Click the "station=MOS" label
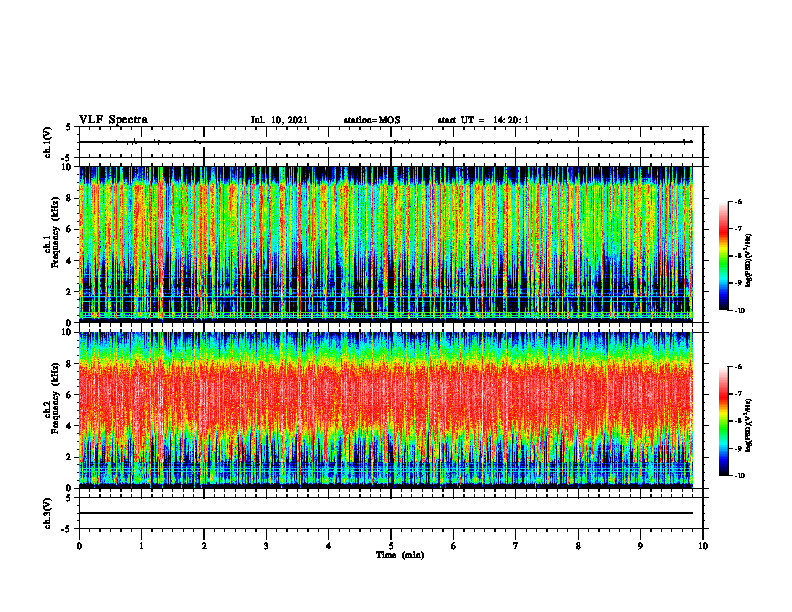 372,120
